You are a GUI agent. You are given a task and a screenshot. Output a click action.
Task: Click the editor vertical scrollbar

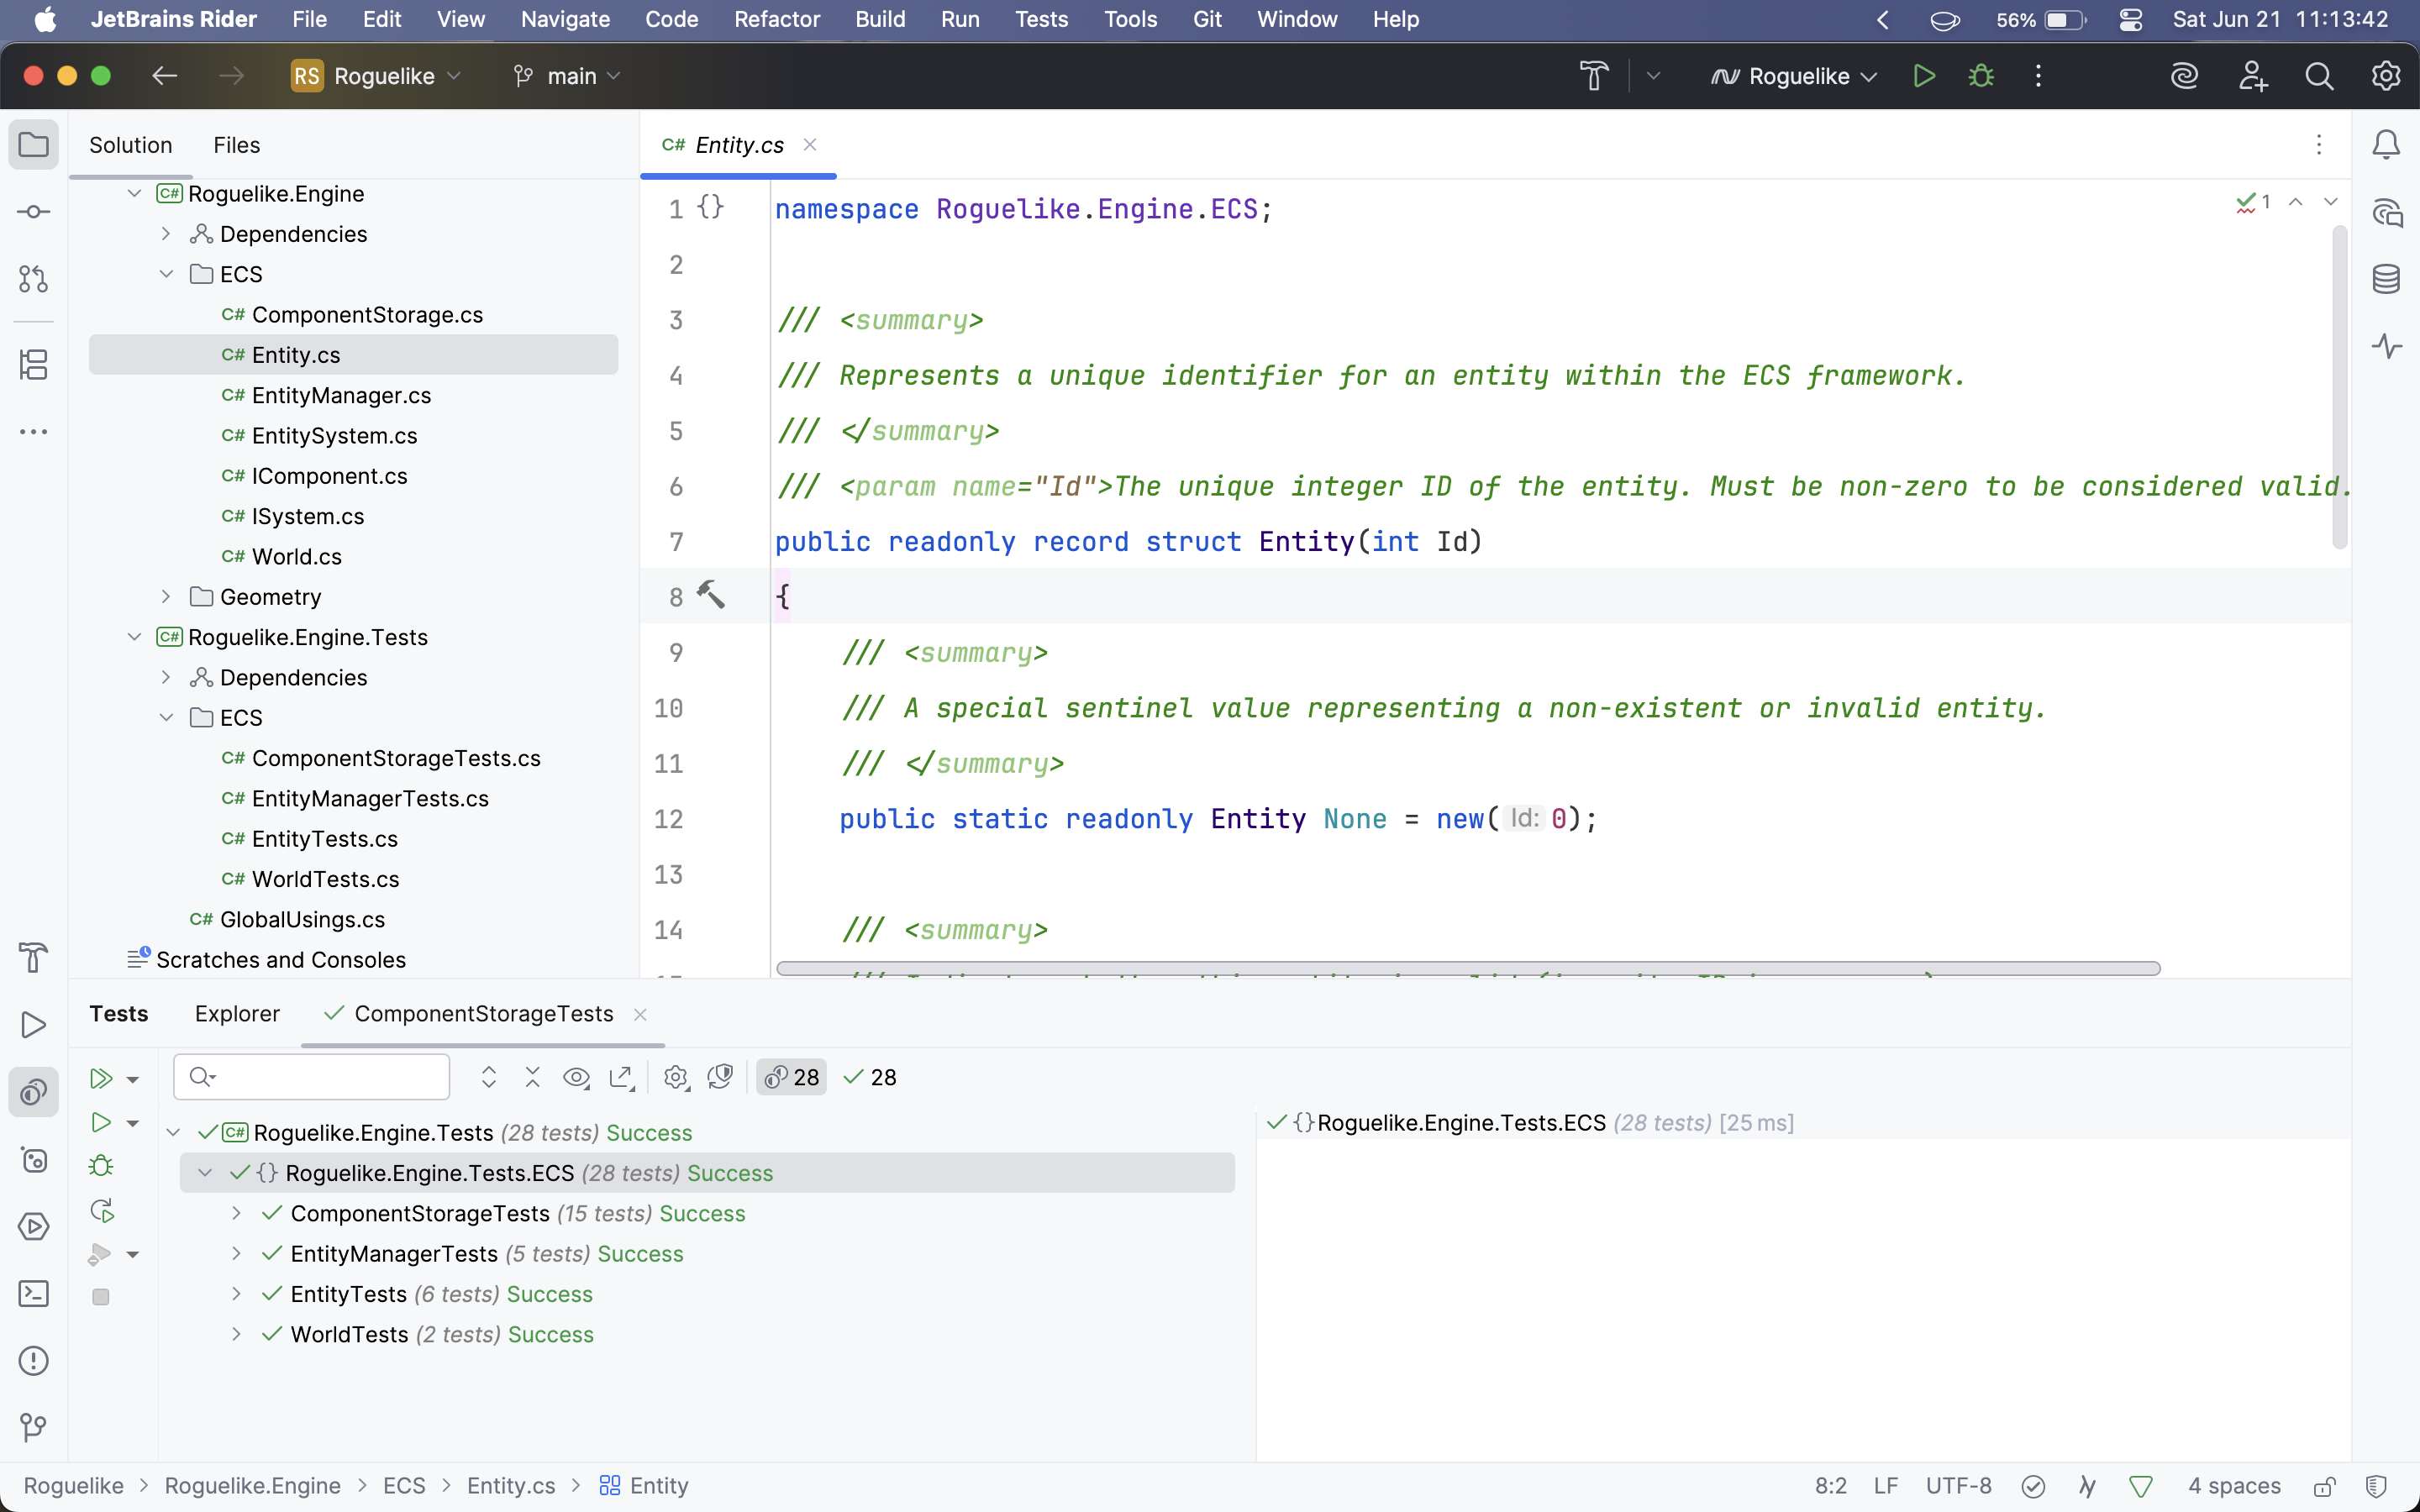click(2339, 388)
